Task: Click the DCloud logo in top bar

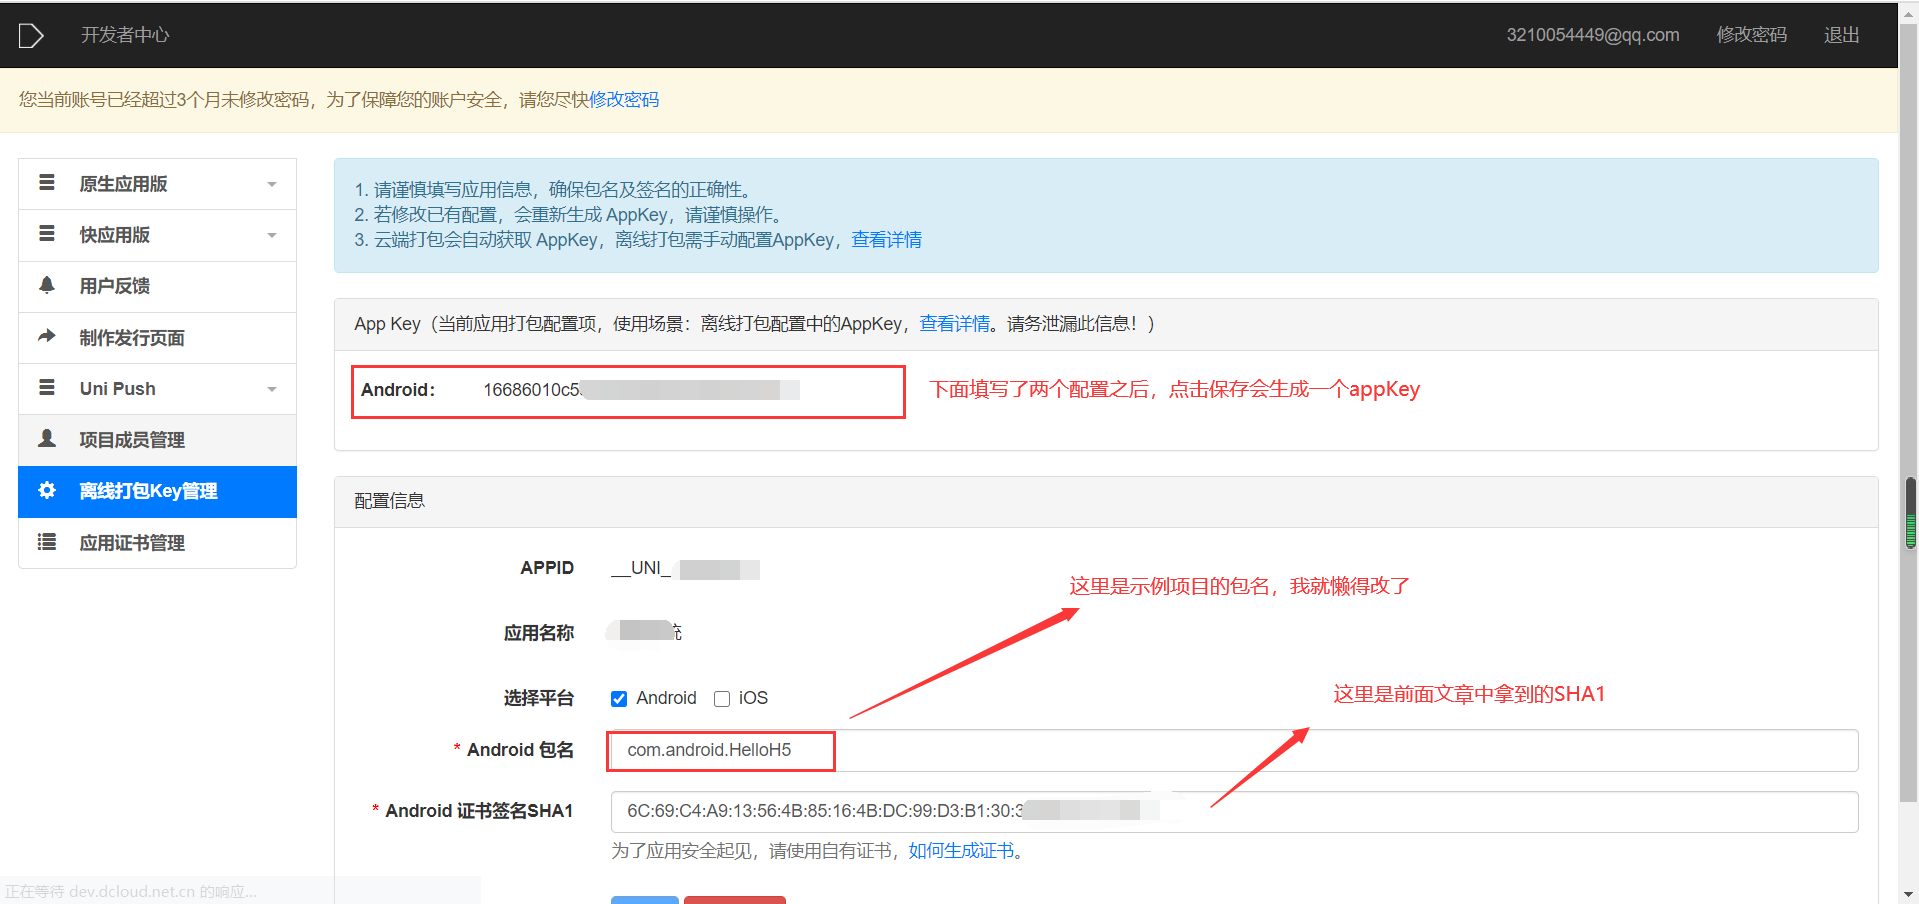Action: pos(31,35)
